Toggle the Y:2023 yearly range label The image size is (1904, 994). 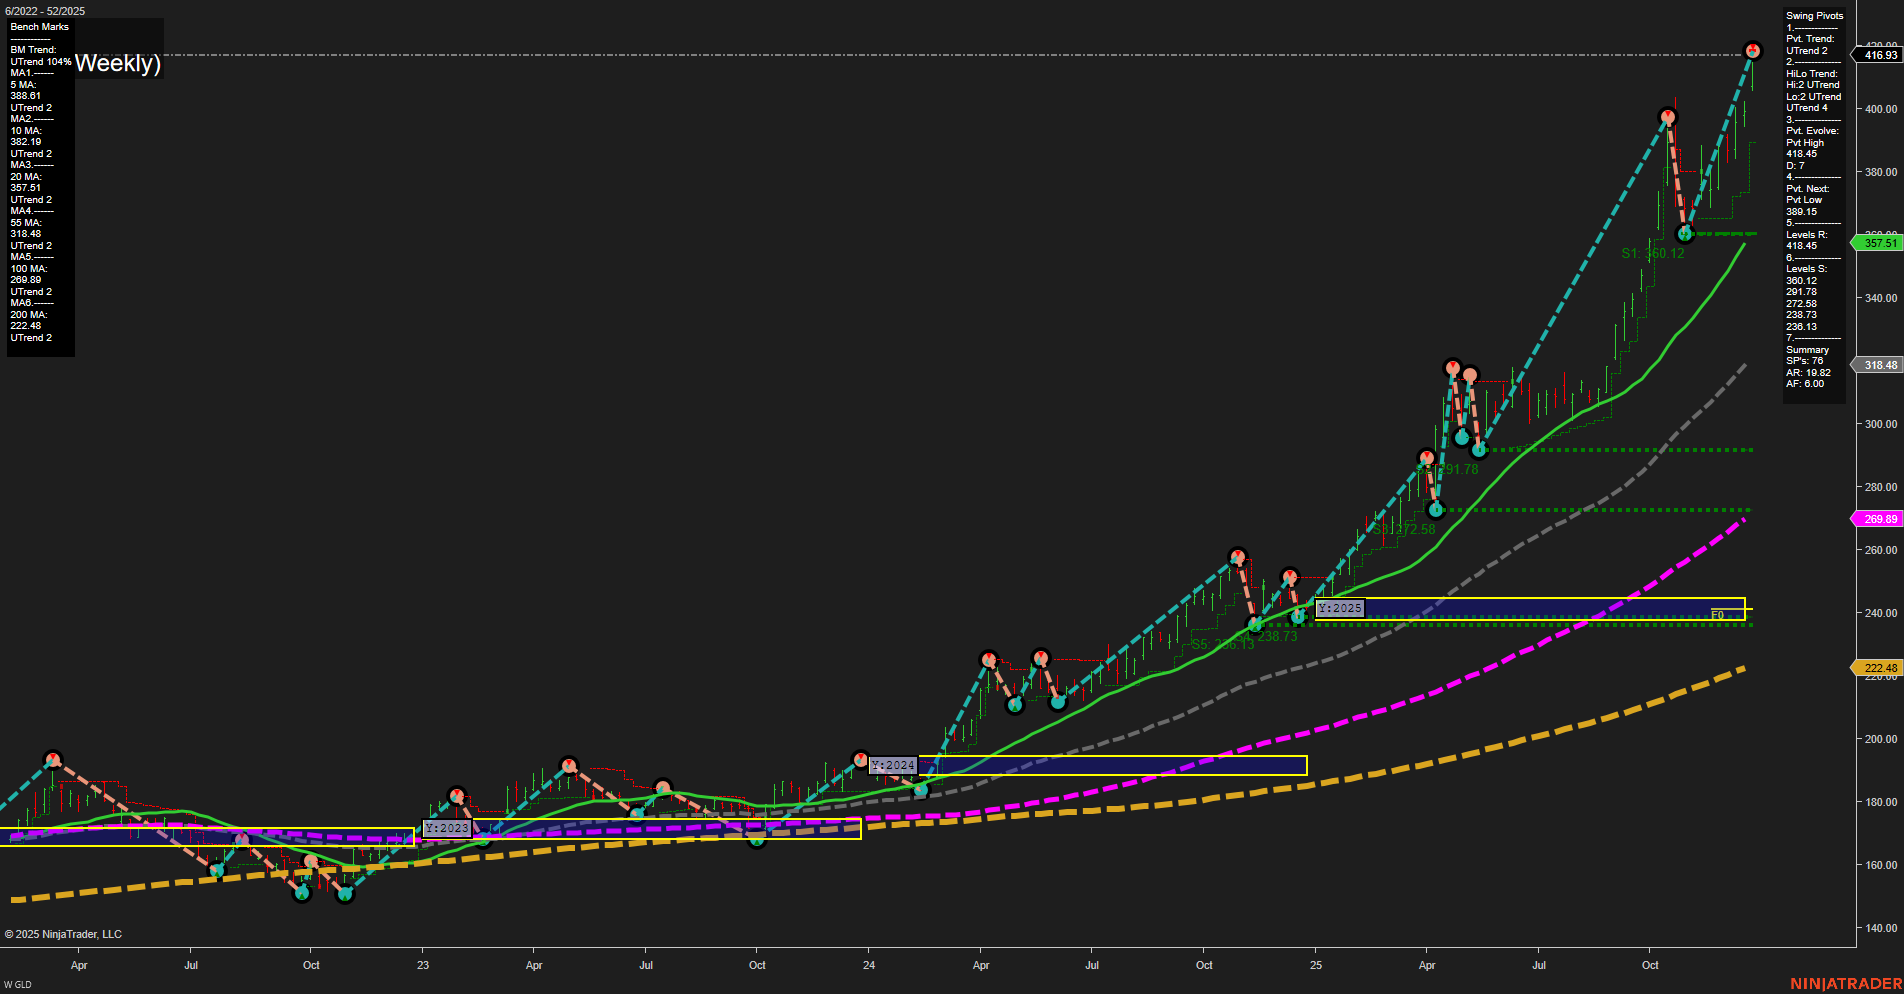coord(447,828)
